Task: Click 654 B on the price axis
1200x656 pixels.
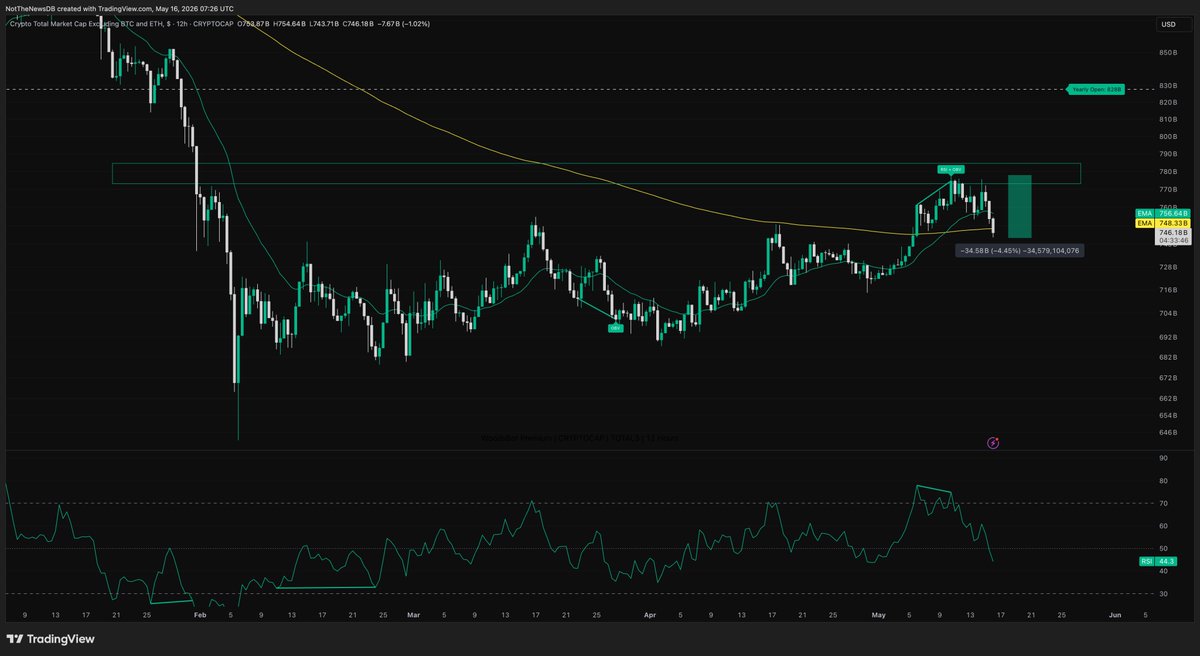Action: tap(1168, 415)
